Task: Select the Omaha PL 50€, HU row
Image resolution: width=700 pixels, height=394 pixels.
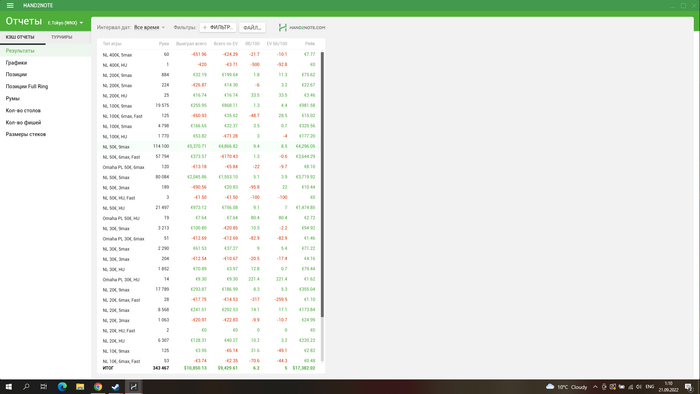Action: 209,218
